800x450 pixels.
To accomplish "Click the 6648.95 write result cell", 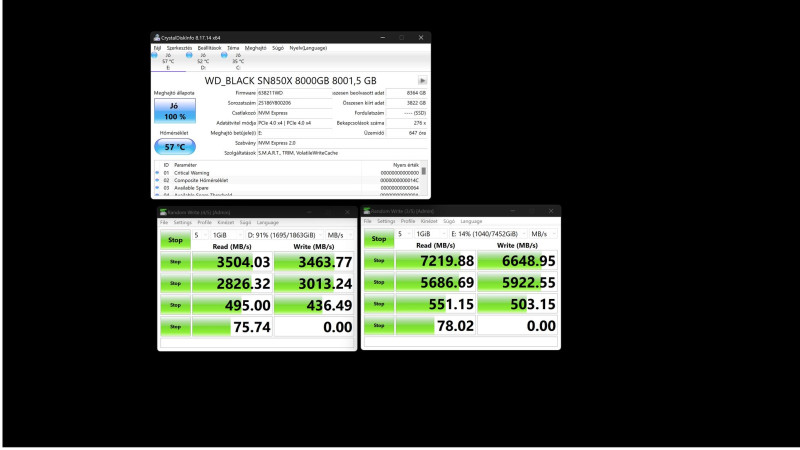I will point(517,261).
